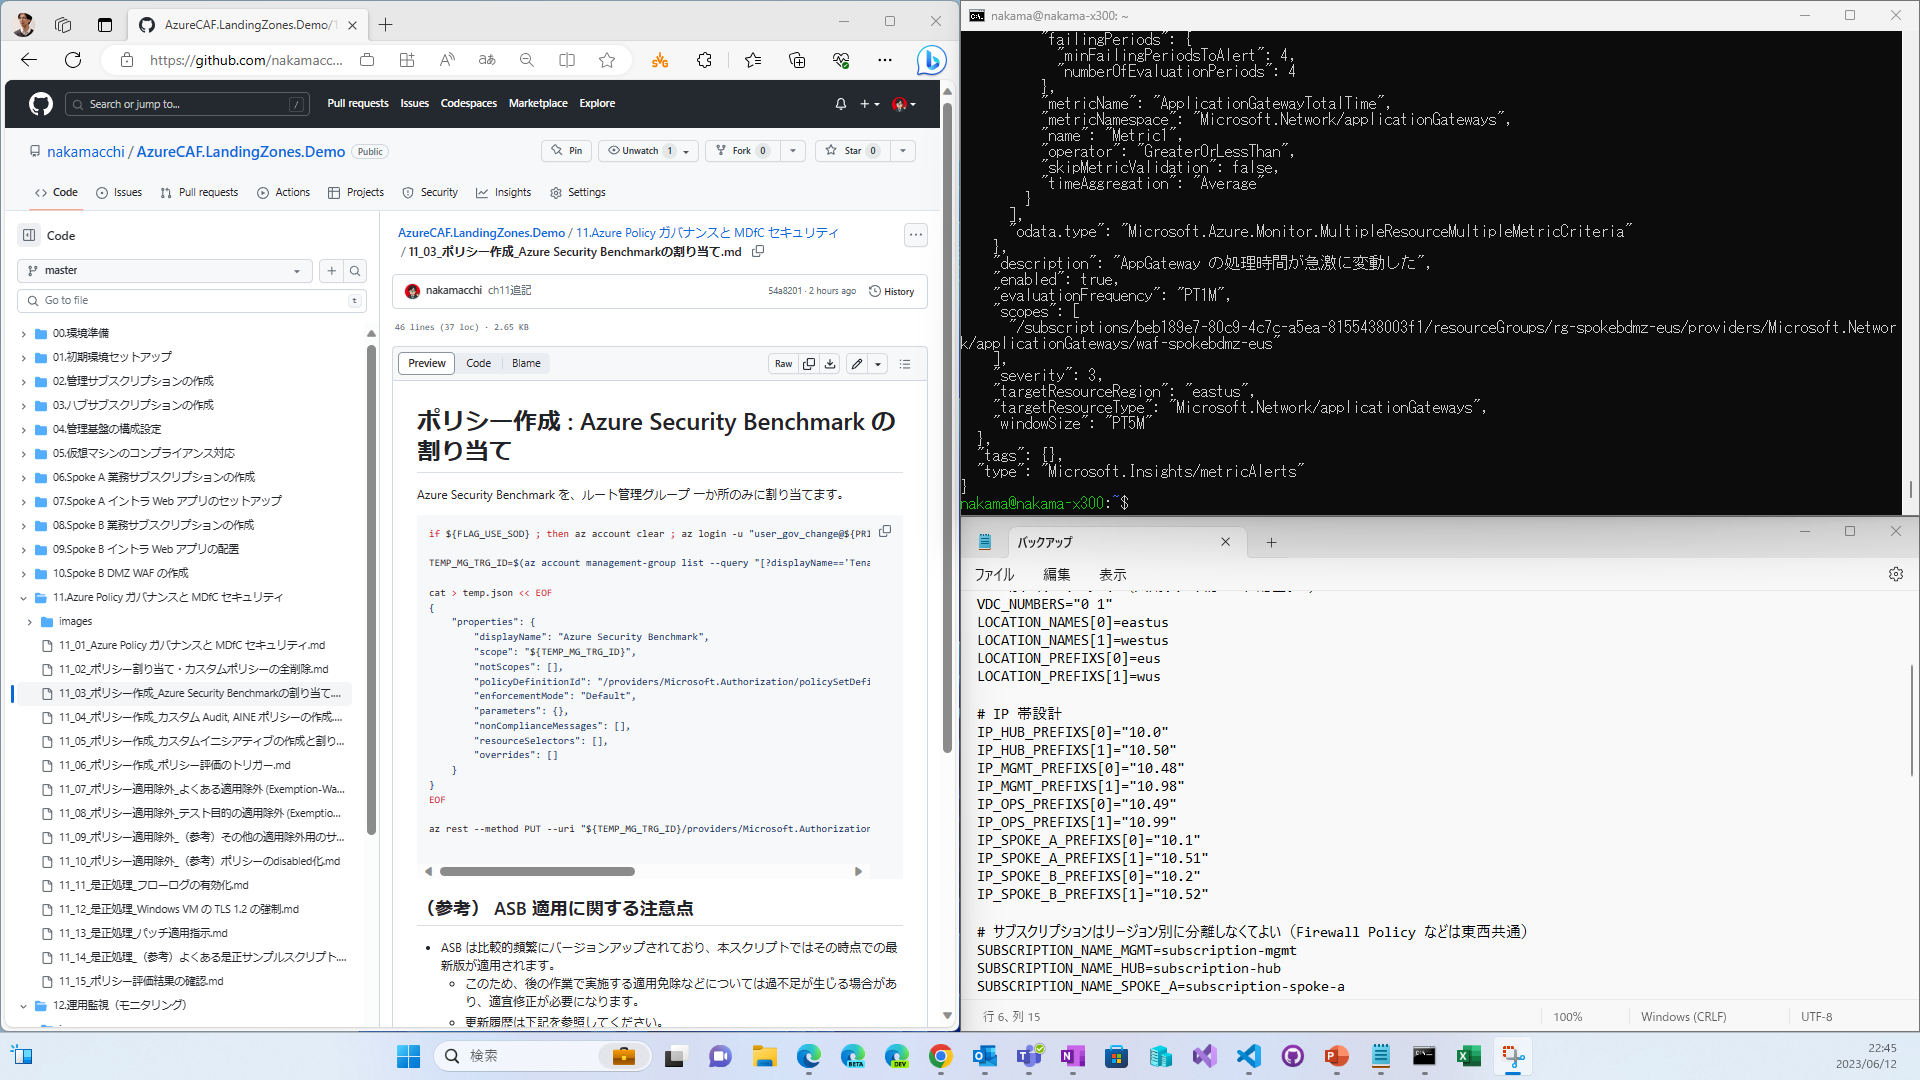Copy raw file content icon

point(809,364)
